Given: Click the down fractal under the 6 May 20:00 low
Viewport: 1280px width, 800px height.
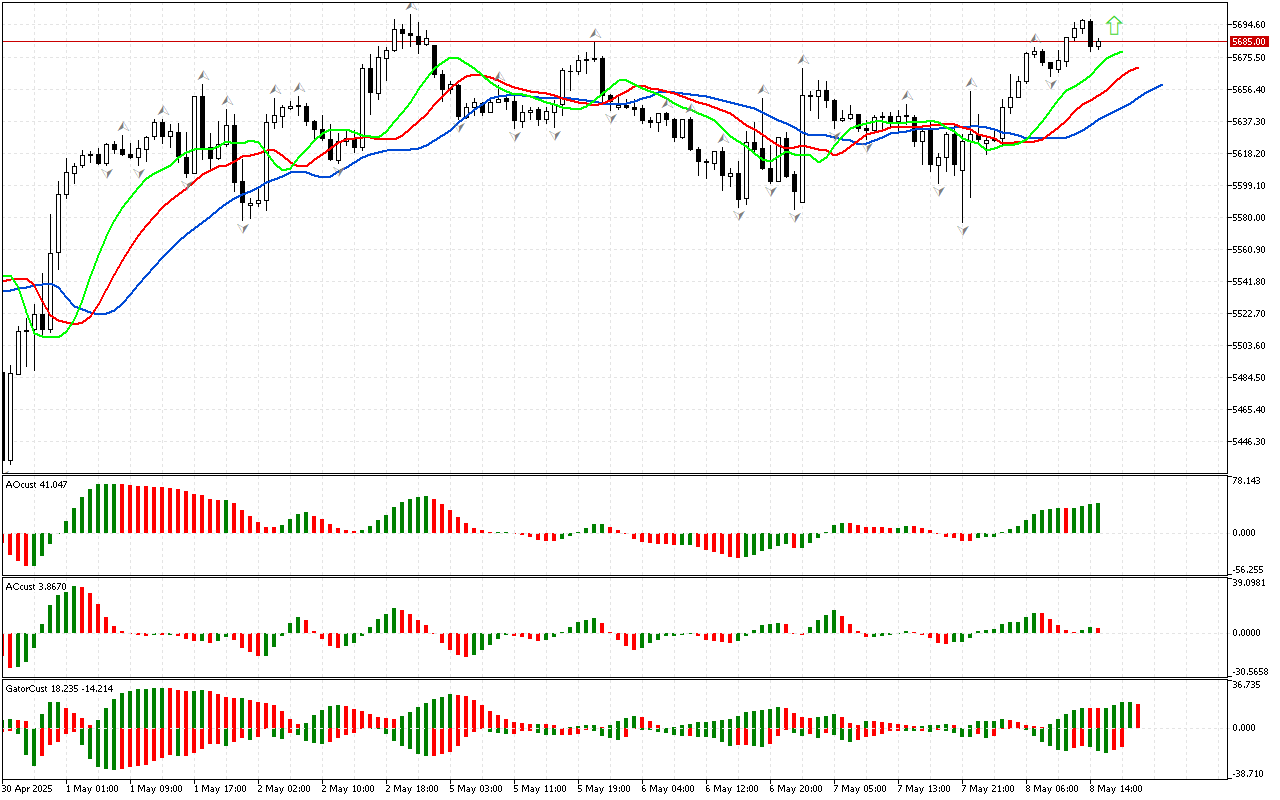Looking at the screenshot, I should 796,218.
